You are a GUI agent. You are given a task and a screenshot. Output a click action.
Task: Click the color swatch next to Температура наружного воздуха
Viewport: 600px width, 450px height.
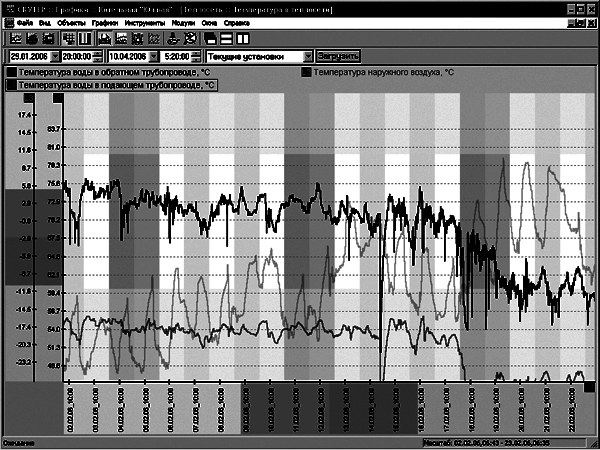[x=306, y=72]
